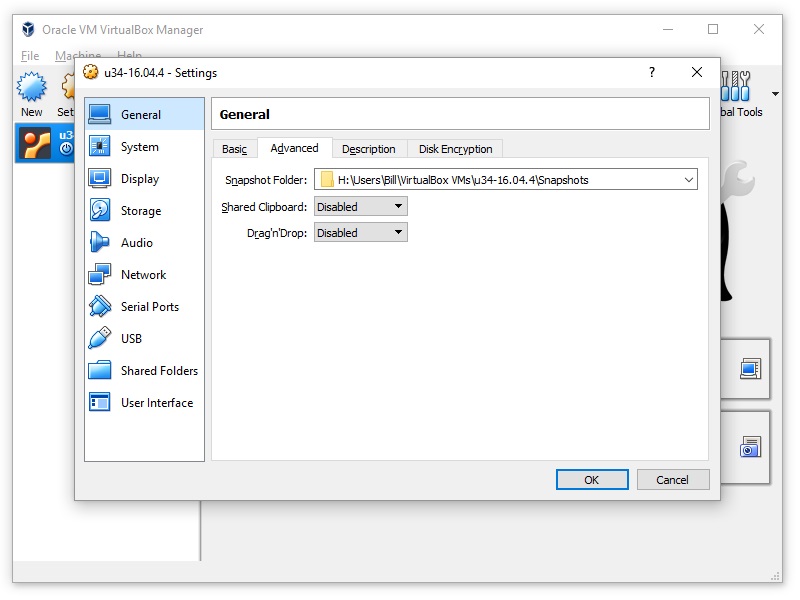This screenshot has height=600, width=800.
Task: Select the Shared Folders icon
Action: [x=100, y=371]
